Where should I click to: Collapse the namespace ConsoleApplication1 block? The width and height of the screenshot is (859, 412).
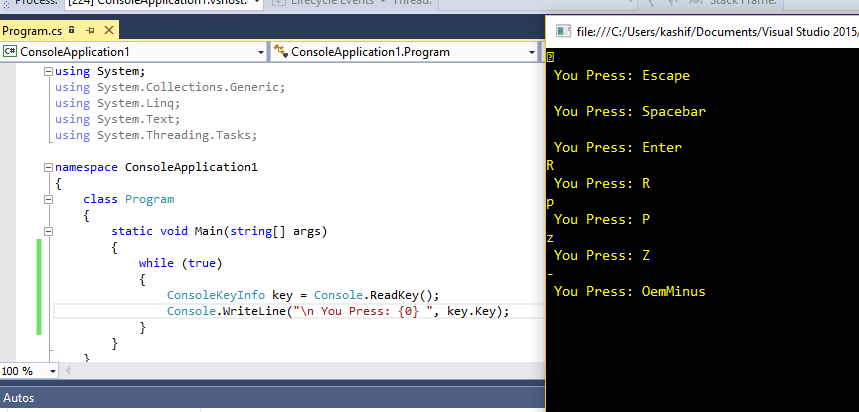click(48, 167)
